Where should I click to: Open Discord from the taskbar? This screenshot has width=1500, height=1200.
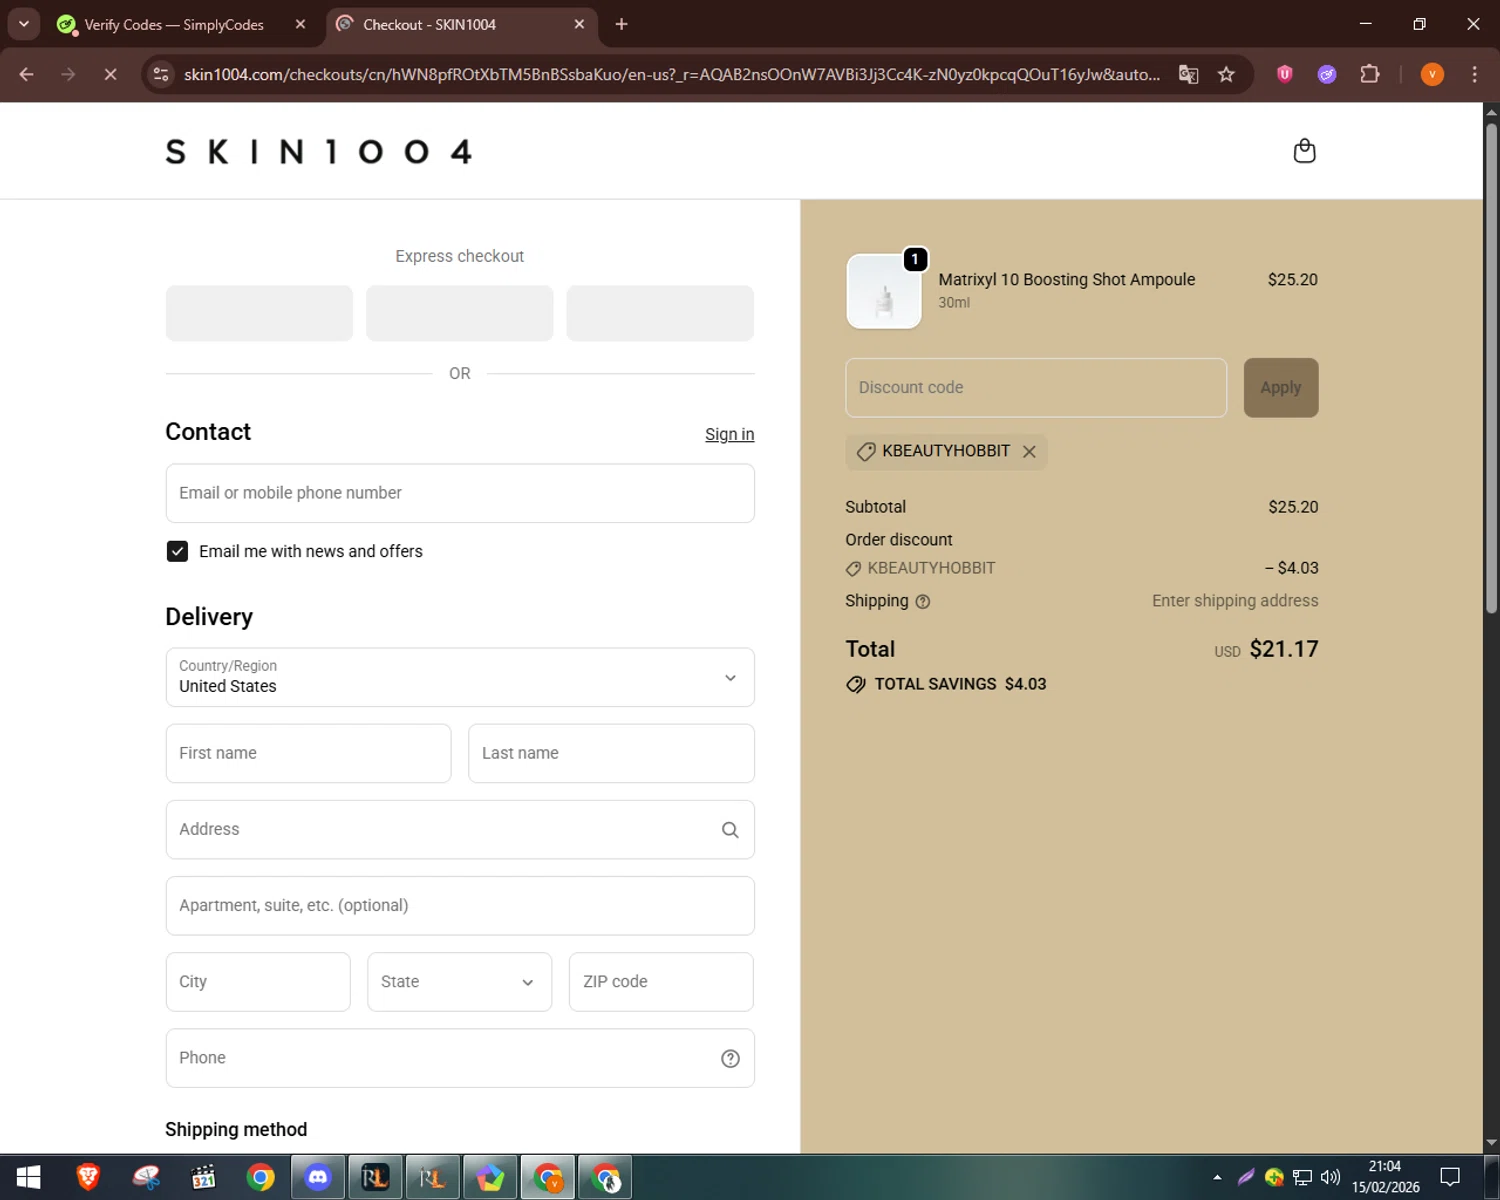coord(318,1177)
